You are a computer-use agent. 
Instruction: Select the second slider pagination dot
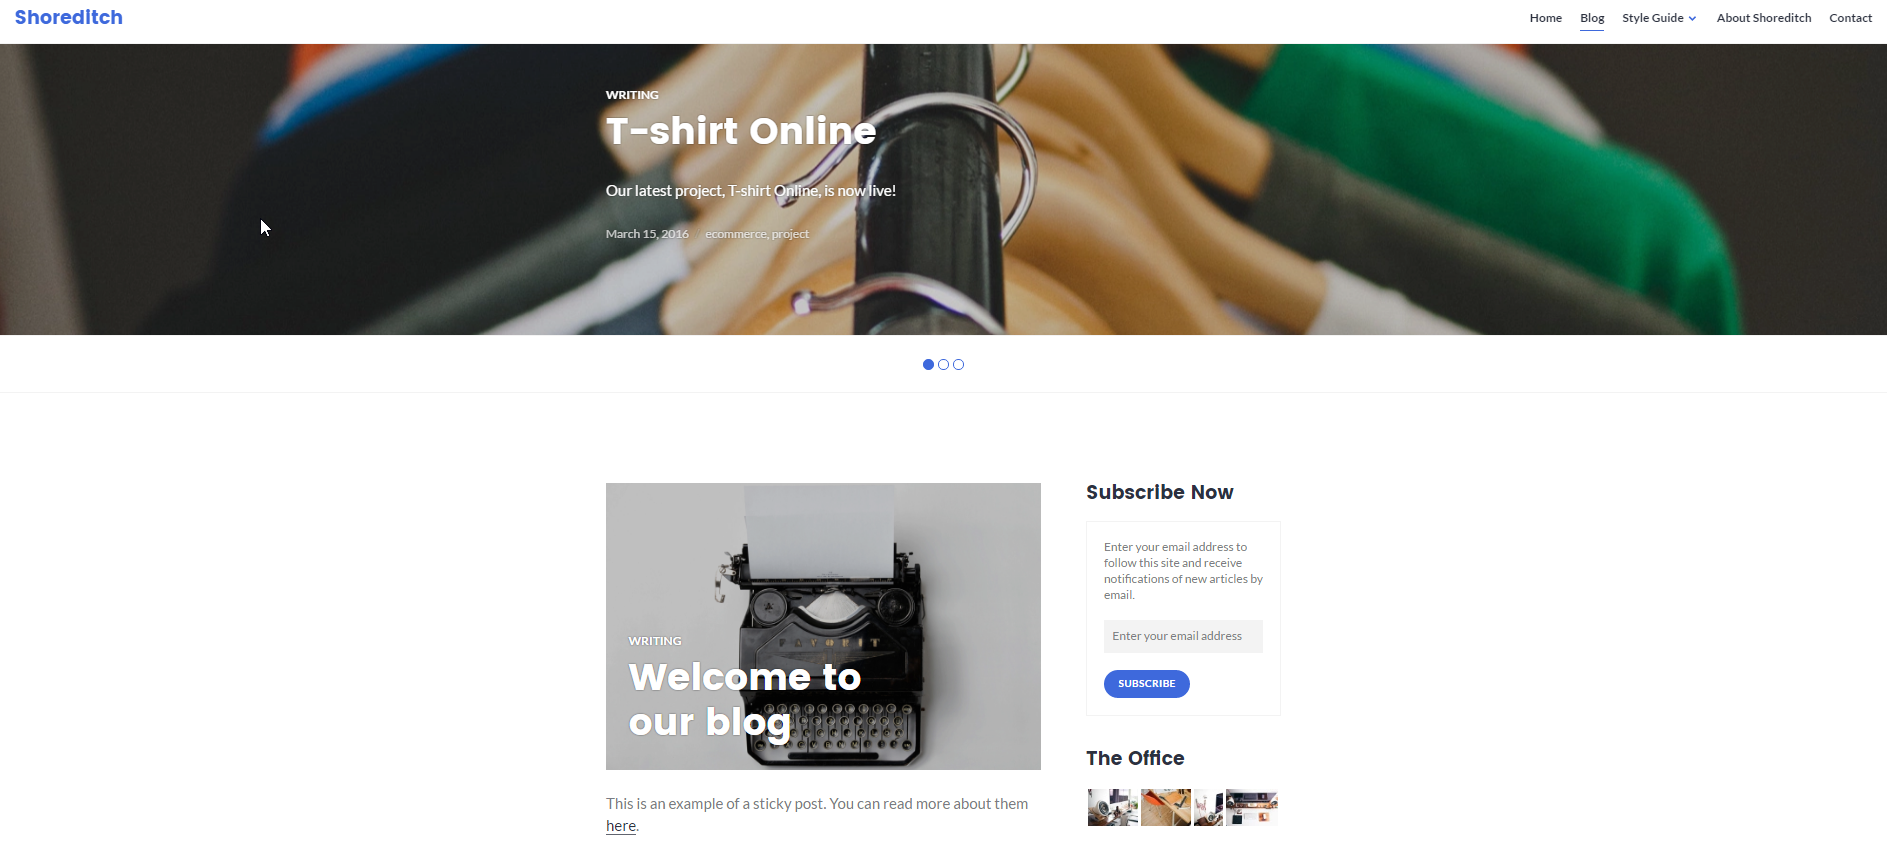point(943,365)
